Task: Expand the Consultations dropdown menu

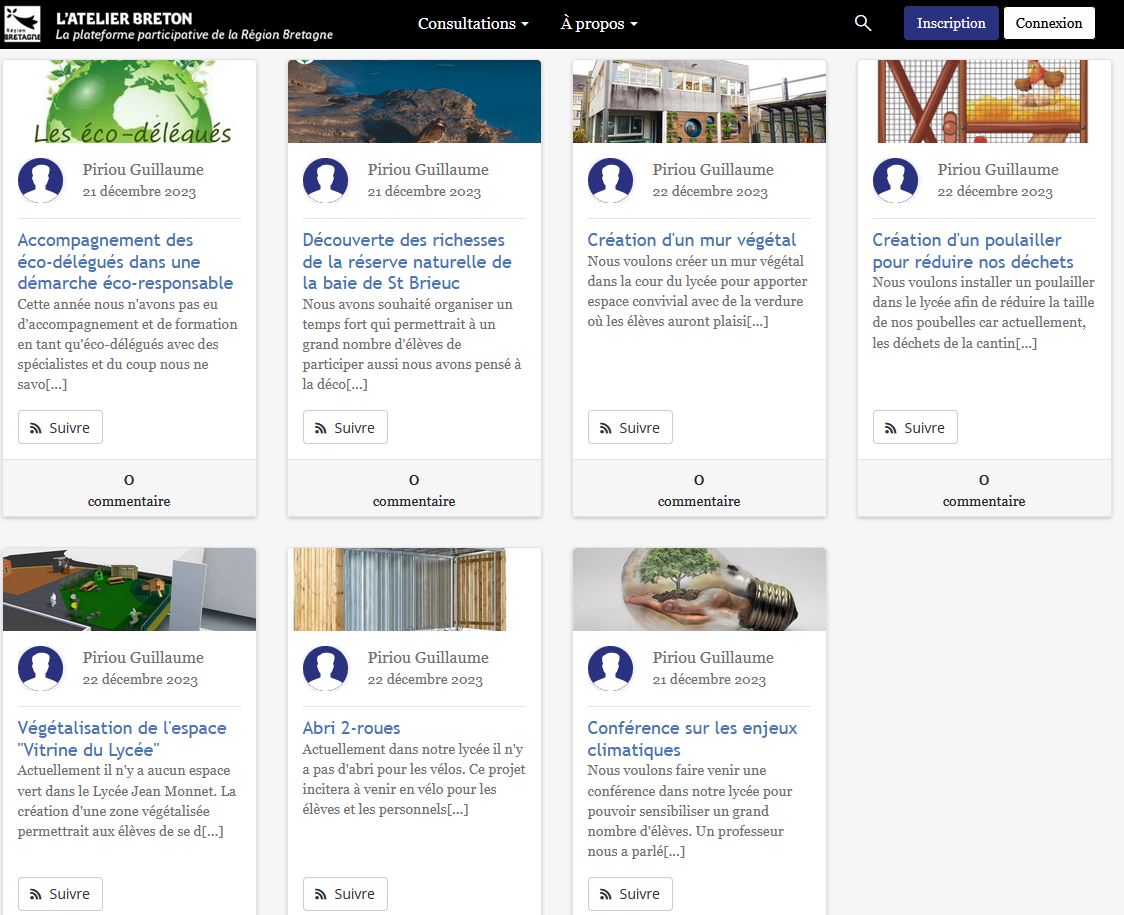Action: [x=473, y=23]
